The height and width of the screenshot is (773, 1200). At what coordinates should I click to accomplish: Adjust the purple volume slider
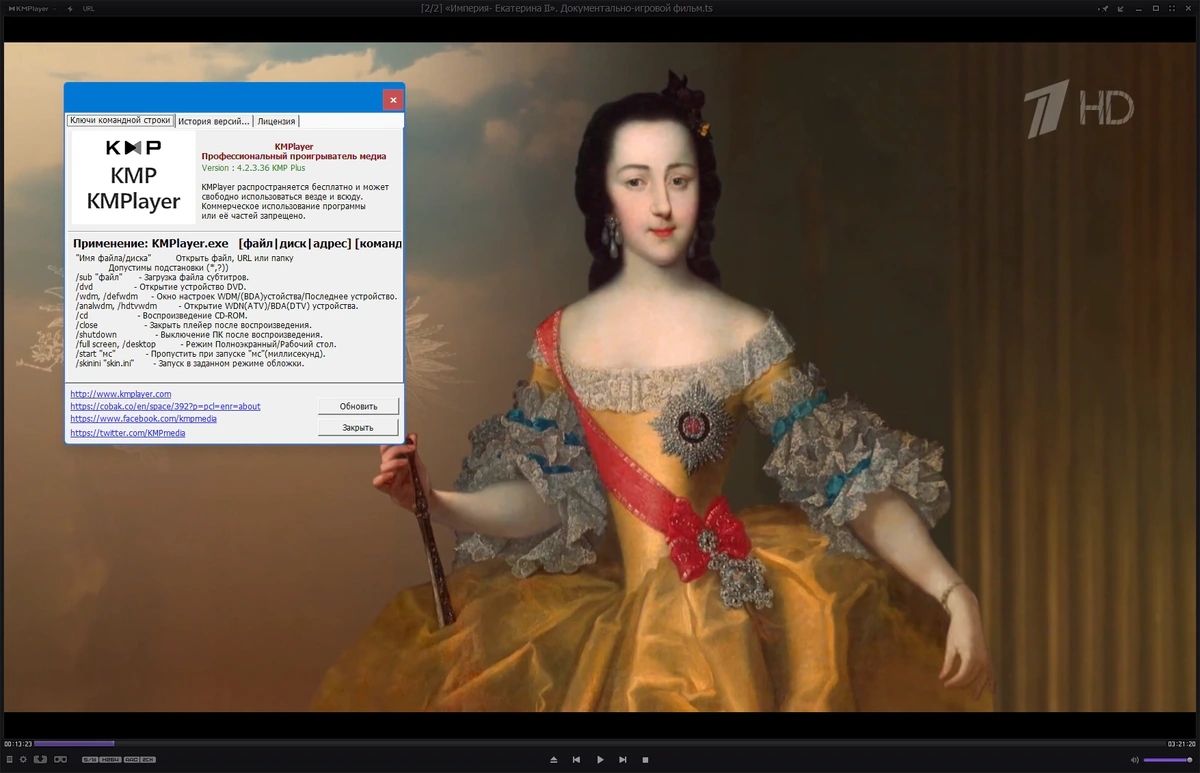[1168, 760]
